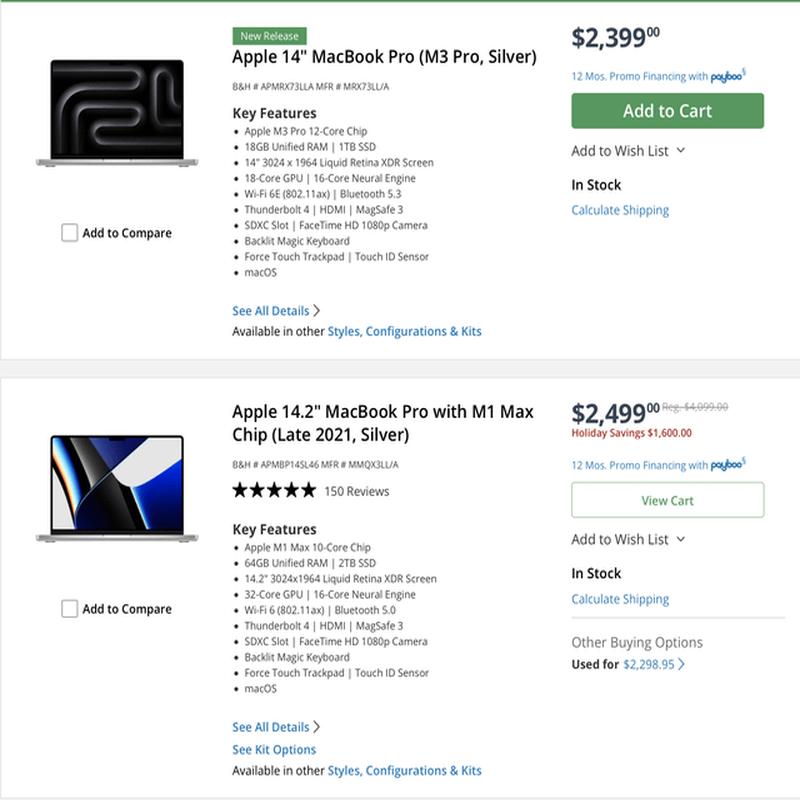Calculate Shipping for the M3 Pro MacBook

620,210
